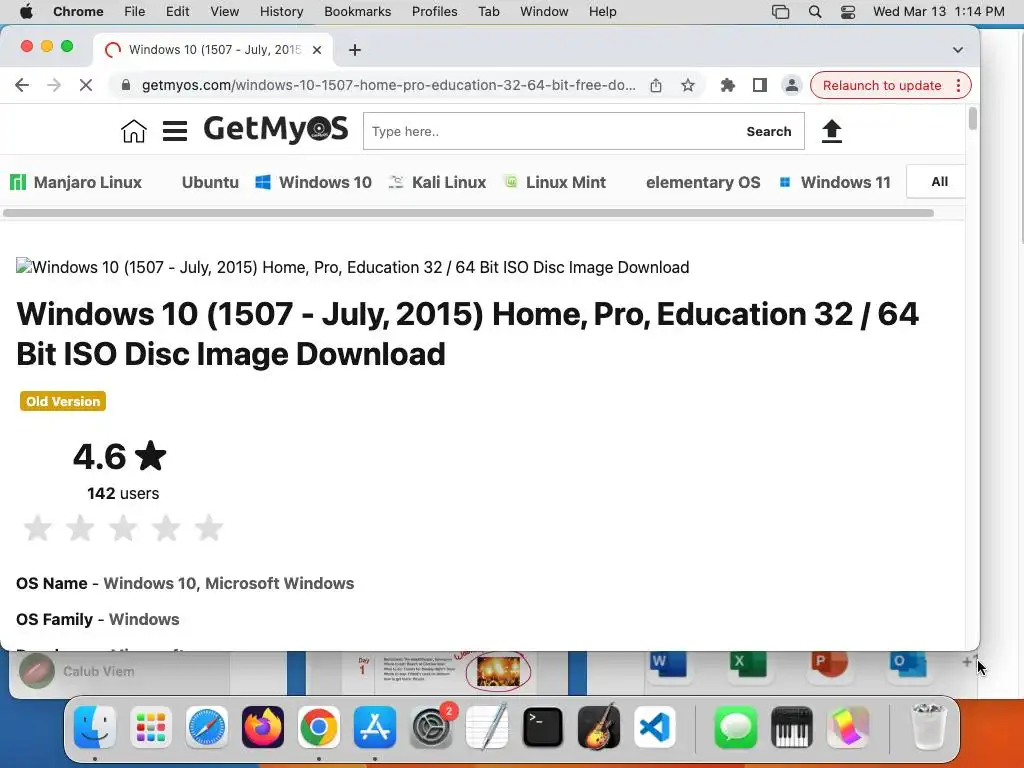Go to the GetMyOS home icon
This screenshot has height=768, width=1024.
[134, 131]
